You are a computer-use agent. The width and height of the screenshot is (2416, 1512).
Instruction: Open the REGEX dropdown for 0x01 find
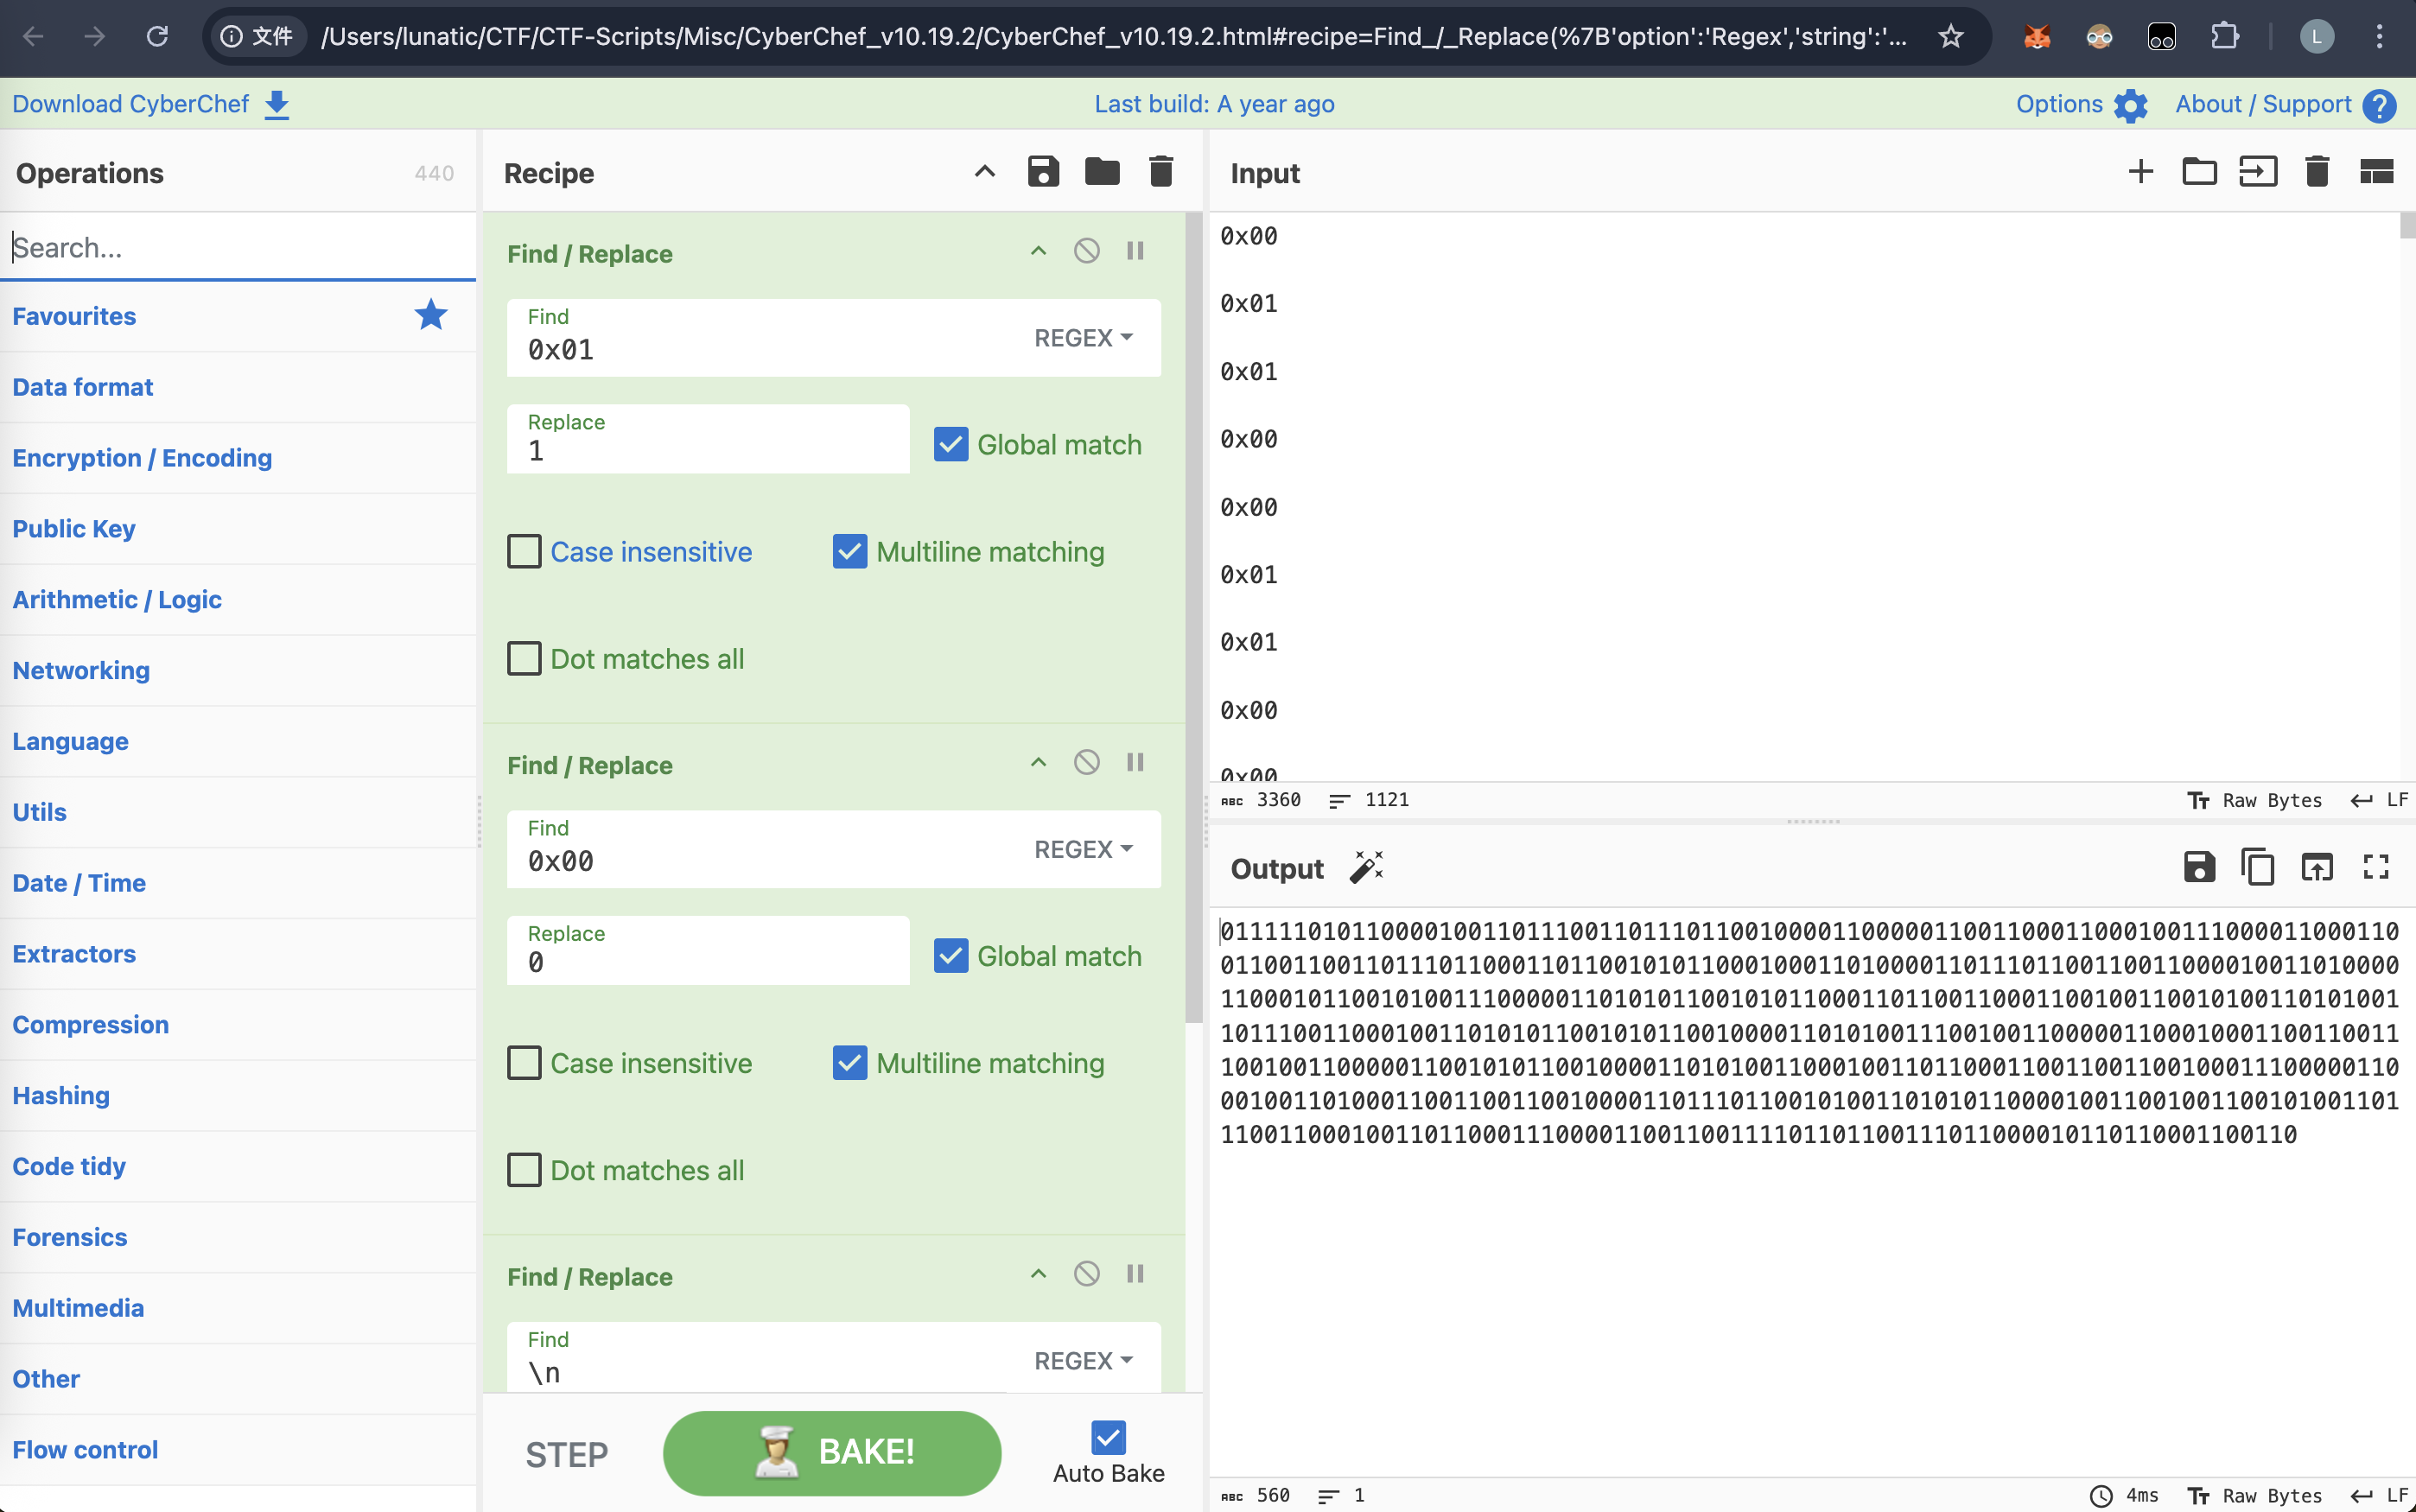pos(1083,338)
